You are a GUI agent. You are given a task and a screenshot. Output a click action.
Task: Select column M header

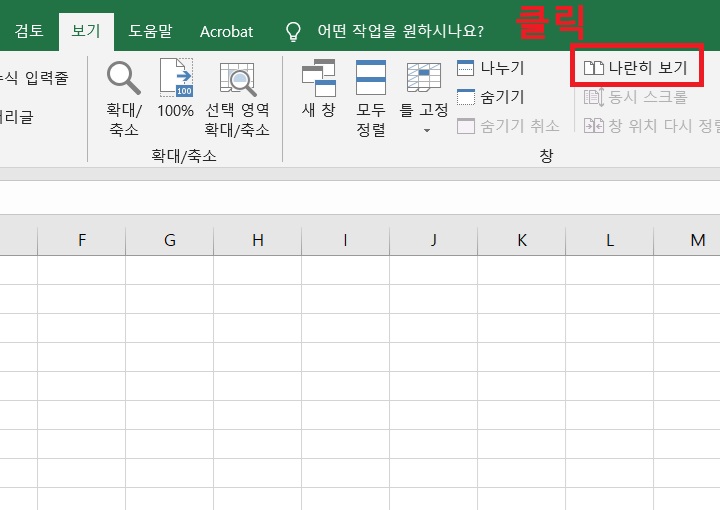(x=687, y=240)
